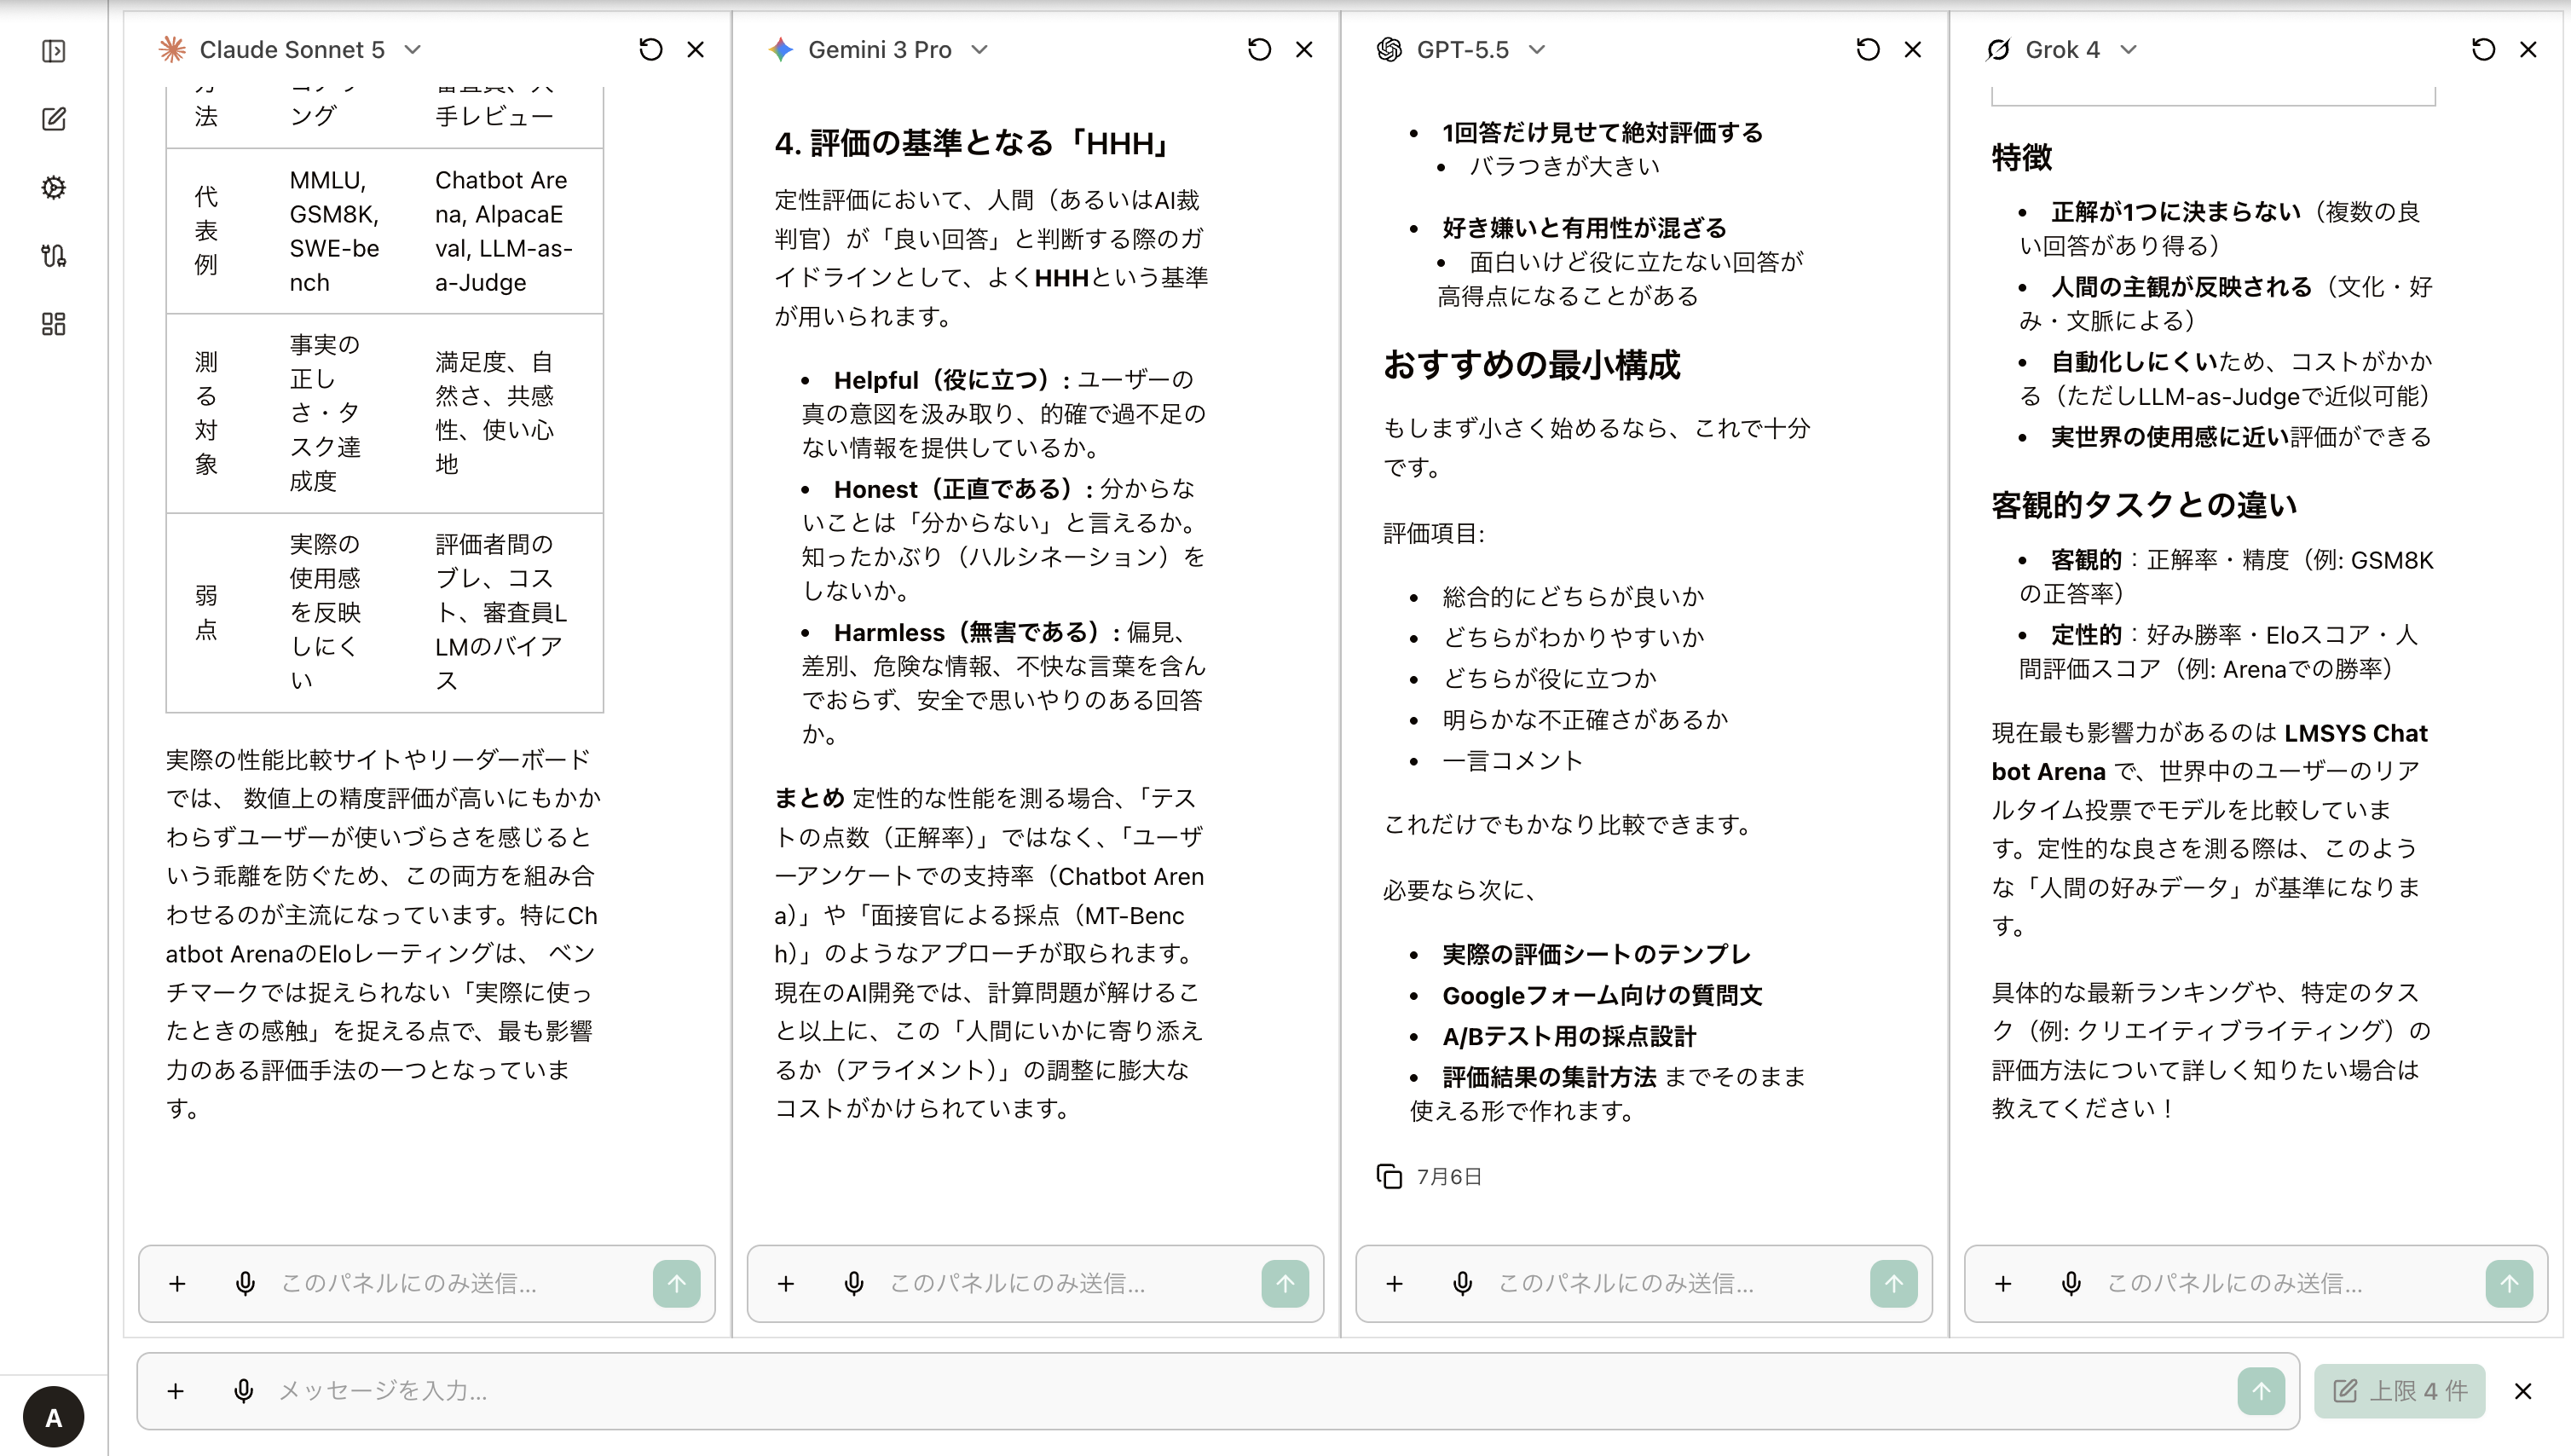Image resolution: width=2571 pixels, height=1456 pixels.
Task: Close the GPT-5.5 panel
Action: click(x=1912, y=49)
